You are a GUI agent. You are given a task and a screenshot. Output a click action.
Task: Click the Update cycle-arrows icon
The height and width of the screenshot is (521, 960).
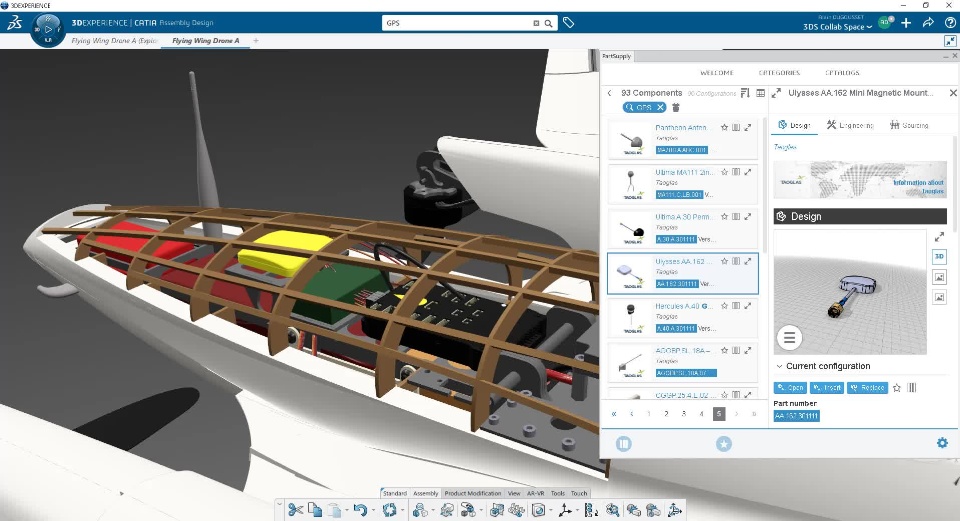(389, 509)
